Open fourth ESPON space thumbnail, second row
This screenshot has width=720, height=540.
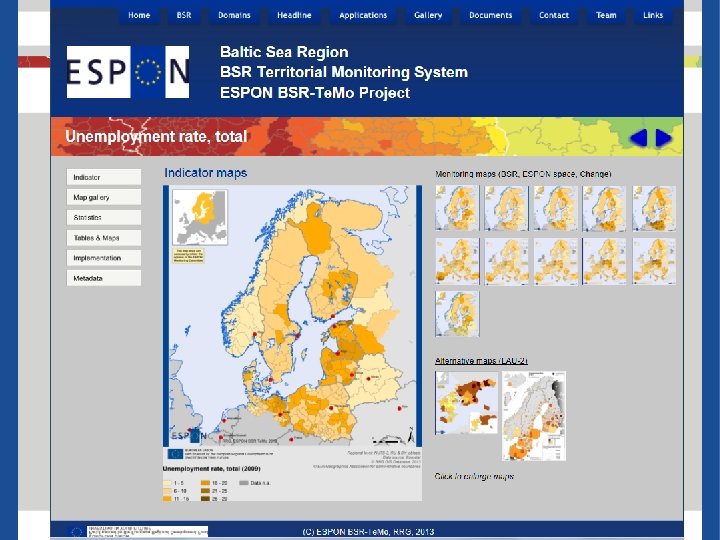coord(604,261)
